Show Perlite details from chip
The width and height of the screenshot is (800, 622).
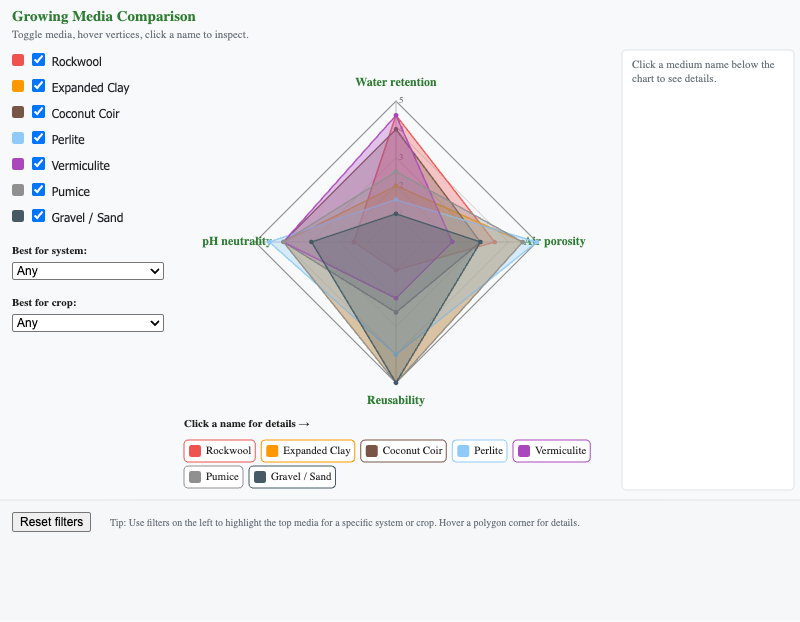[x=480, y=451]
